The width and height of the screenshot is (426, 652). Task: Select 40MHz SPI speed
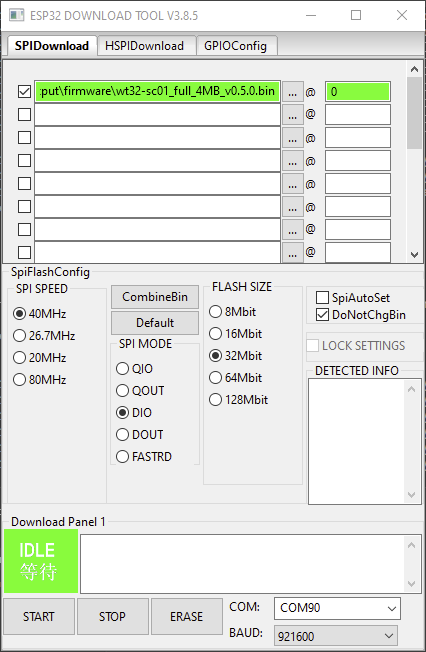pyautogui.click(x=40, y=314)
